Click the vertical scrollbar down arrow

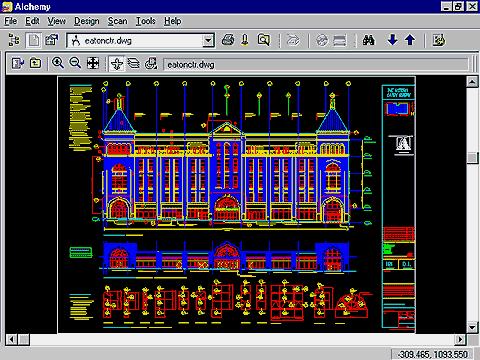pyautogui.click(x=472, y=327)
